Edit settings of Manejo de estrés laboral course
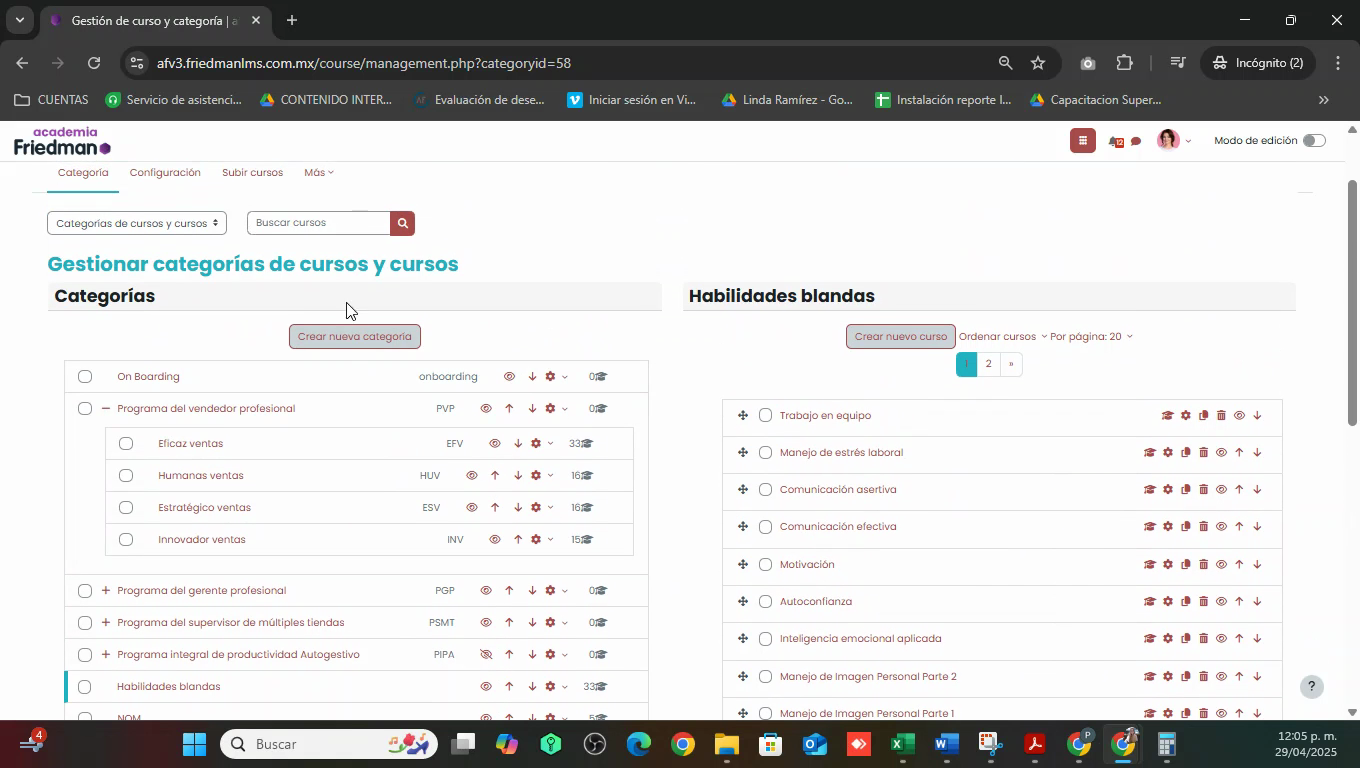This screenshot has width=1360, height=768. (1167, 452)
